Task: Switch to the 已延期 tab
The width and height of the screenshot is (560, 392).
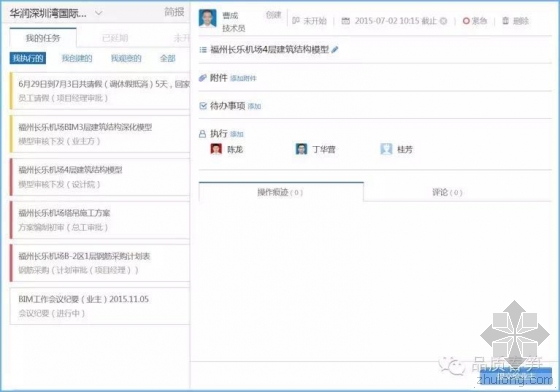Action: tap(115, 38)
